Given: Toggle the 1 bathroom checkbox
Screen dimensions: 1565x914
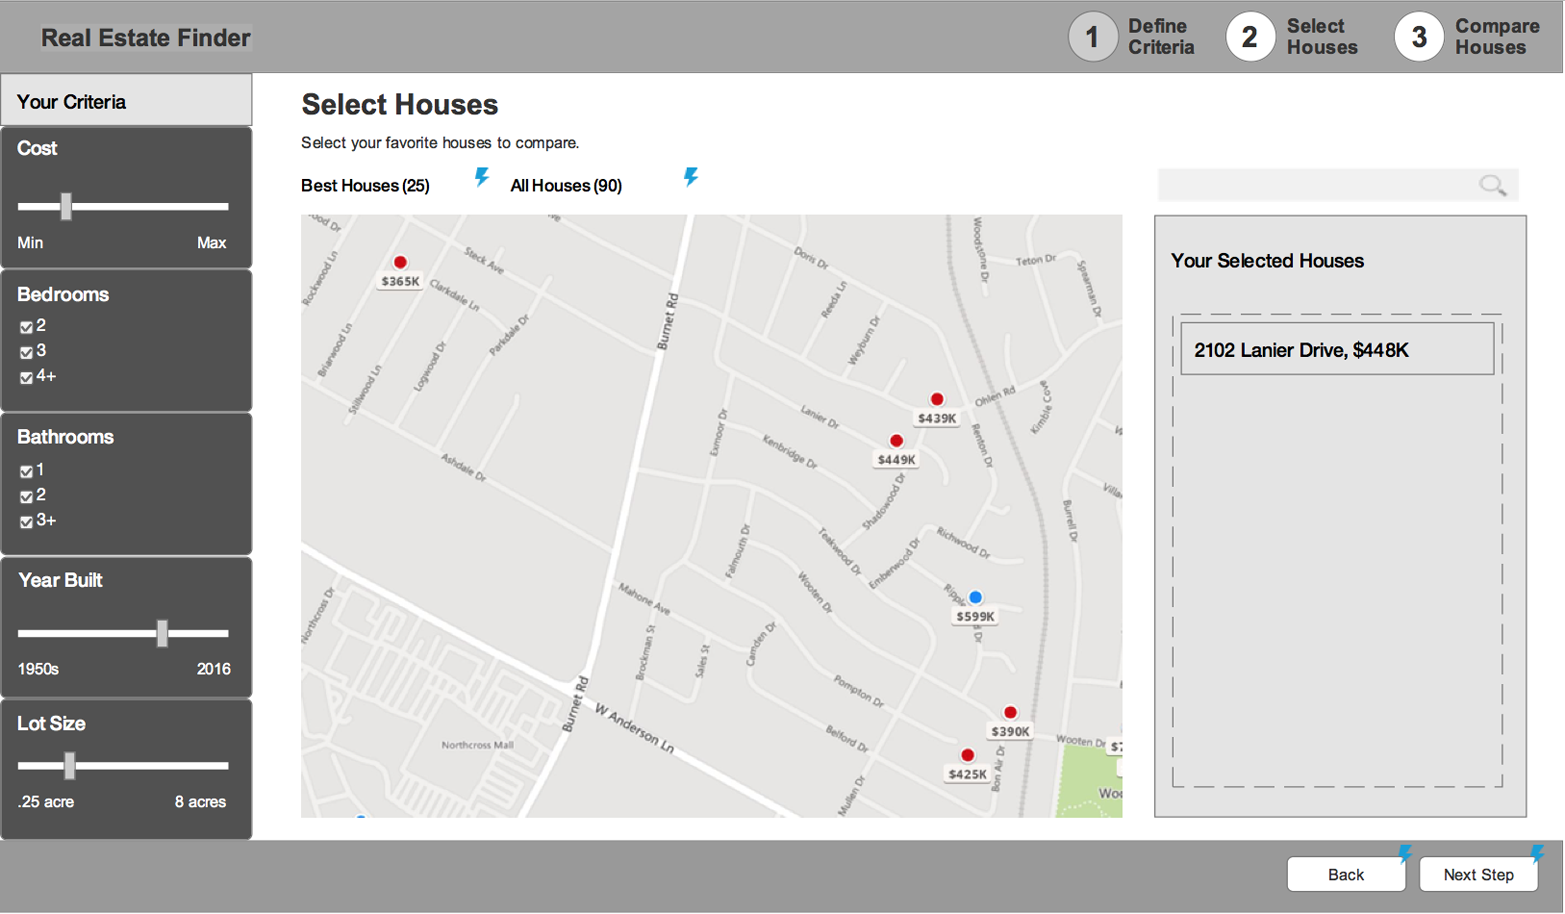Looking at the screenshot, I should (26, 471).
